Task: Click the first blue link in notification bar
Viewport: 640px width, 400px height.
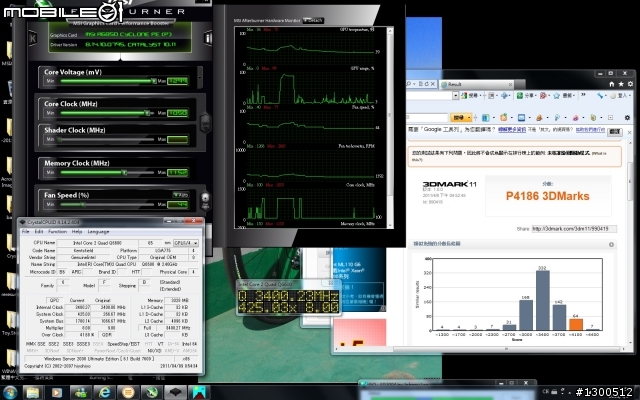Action: pyautogui.click(x=512, y=130)
